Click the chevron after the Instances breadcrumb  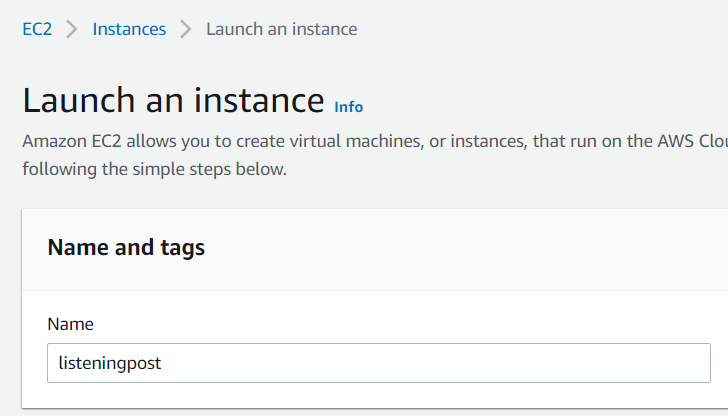click(186, 29)
